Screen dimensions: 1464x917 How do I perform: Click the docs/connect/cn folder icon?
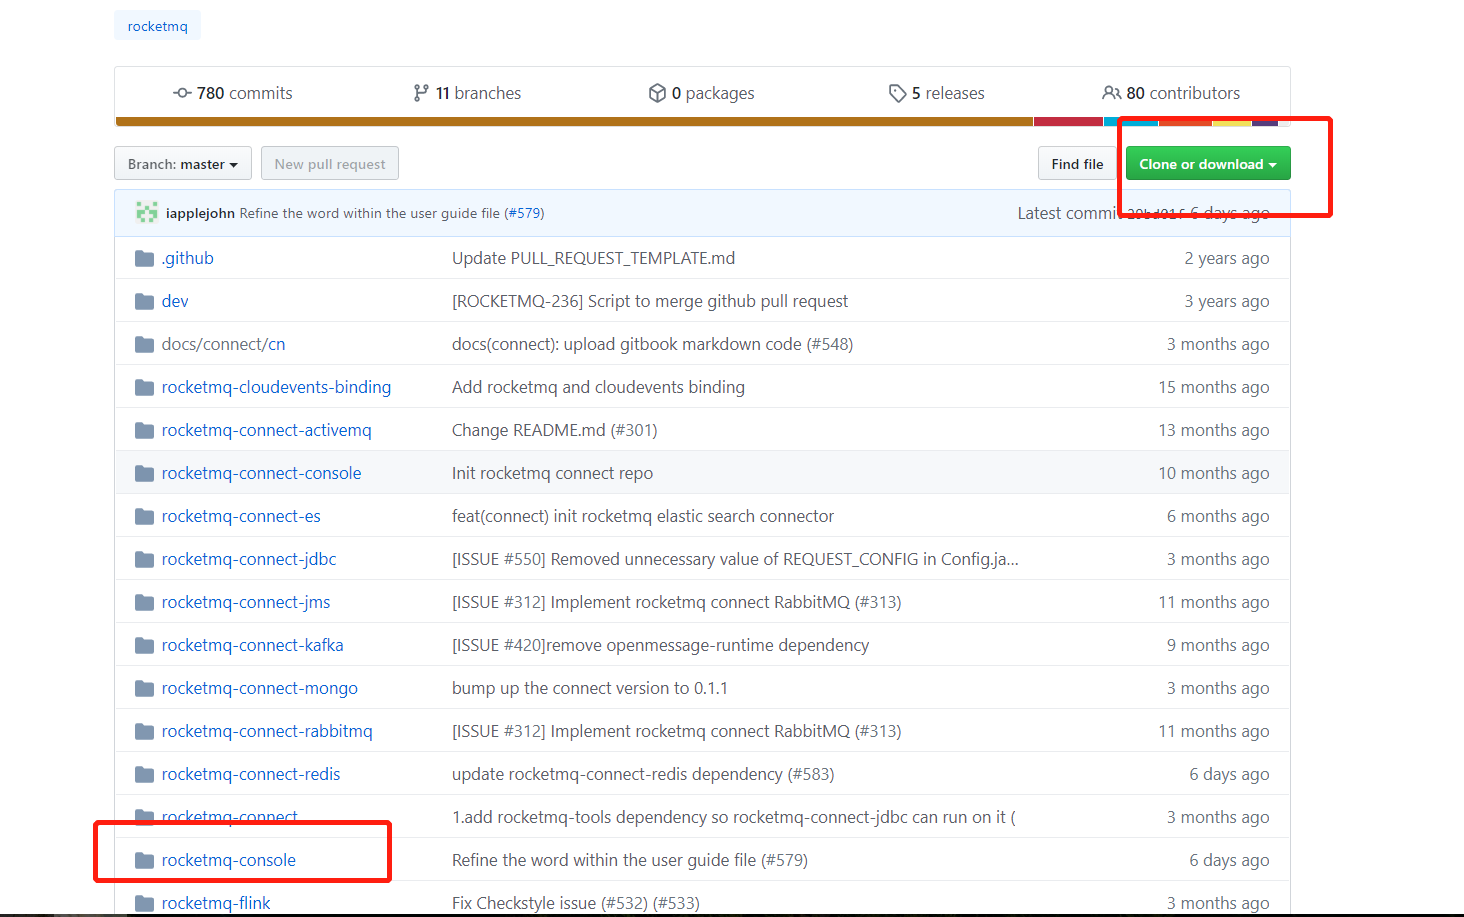tap(145, 345)
